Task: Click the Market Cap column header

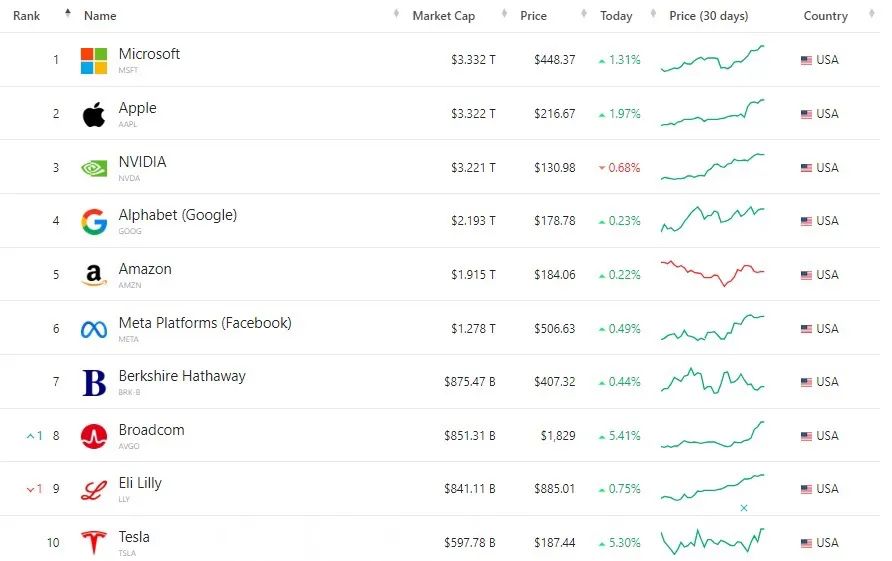Action: click(444, 16)
